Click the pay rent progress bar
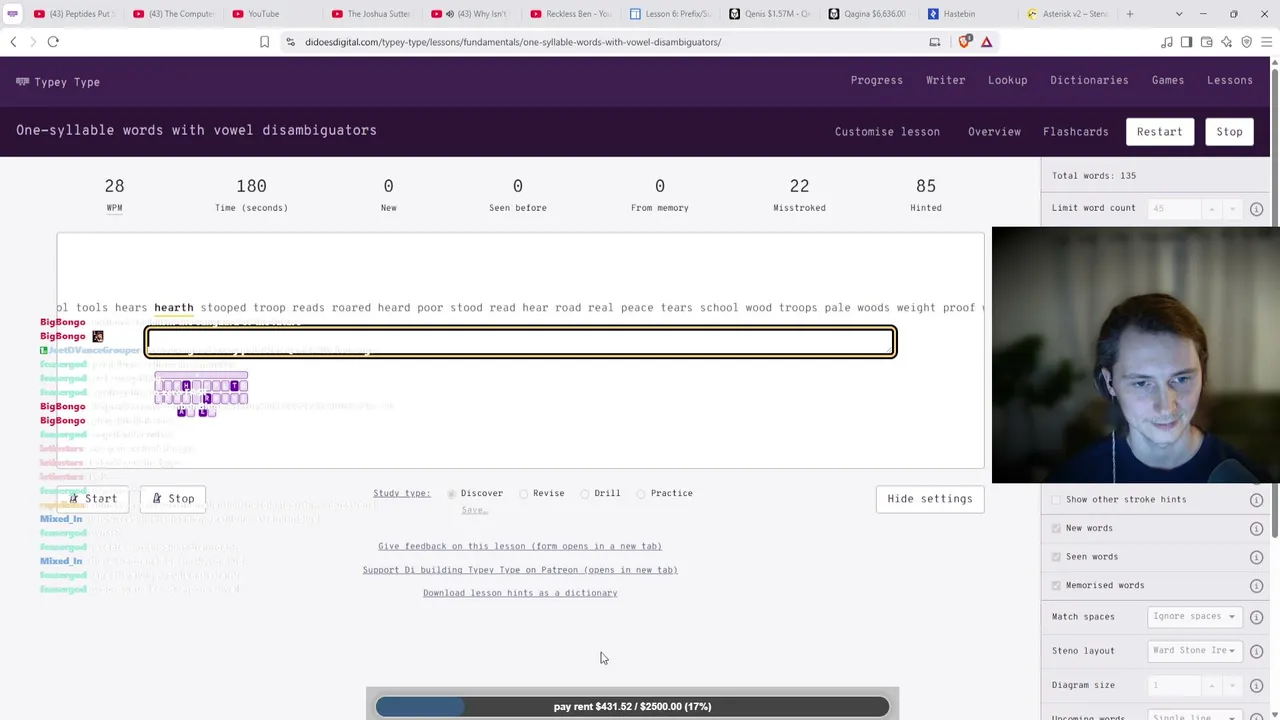 tap(632, 706)
